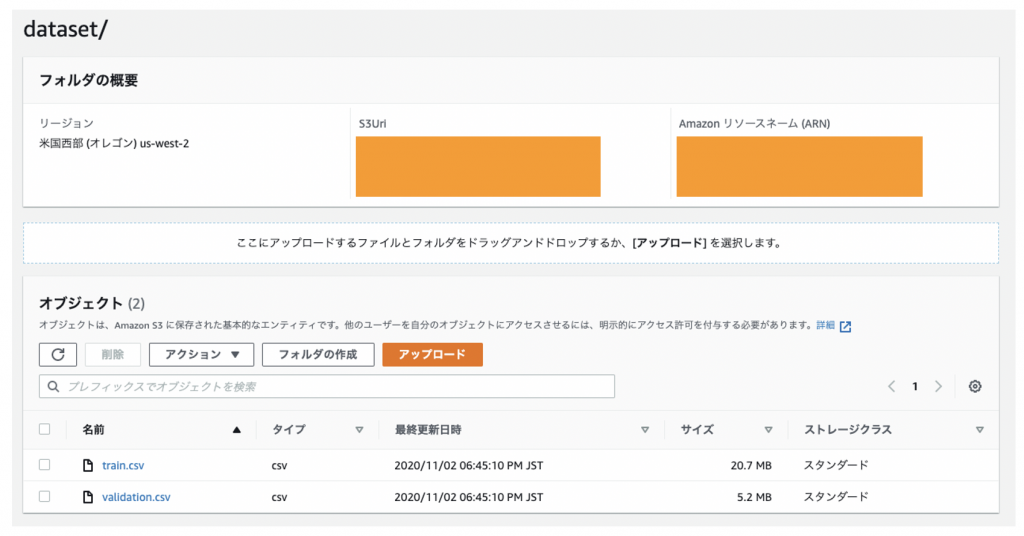Click the file icon next to train.csv
This screenshot has width=1024, height=536.
click(x=88, y=465)
